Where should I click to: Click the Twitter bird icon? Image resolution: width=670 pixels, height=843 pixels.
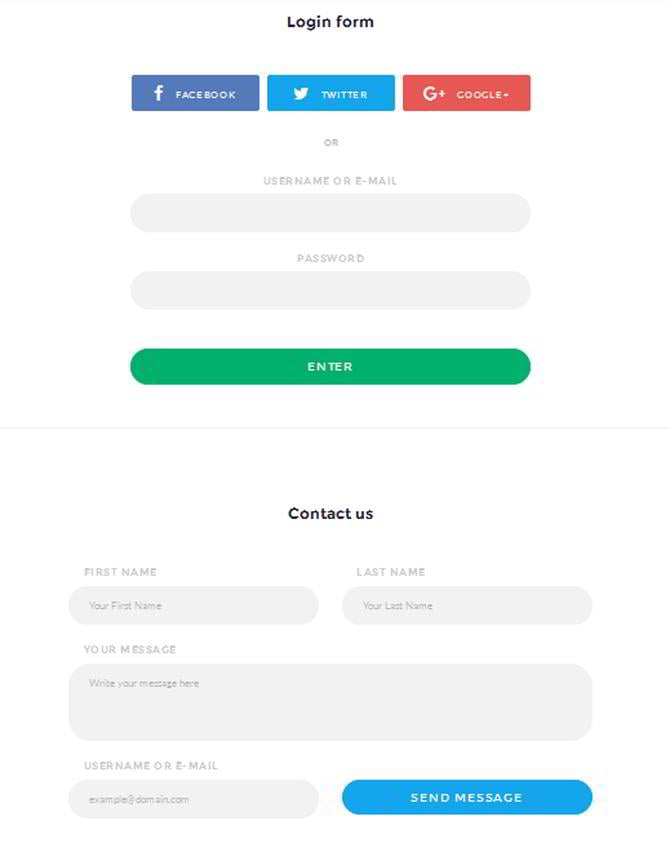click(301, 94)
